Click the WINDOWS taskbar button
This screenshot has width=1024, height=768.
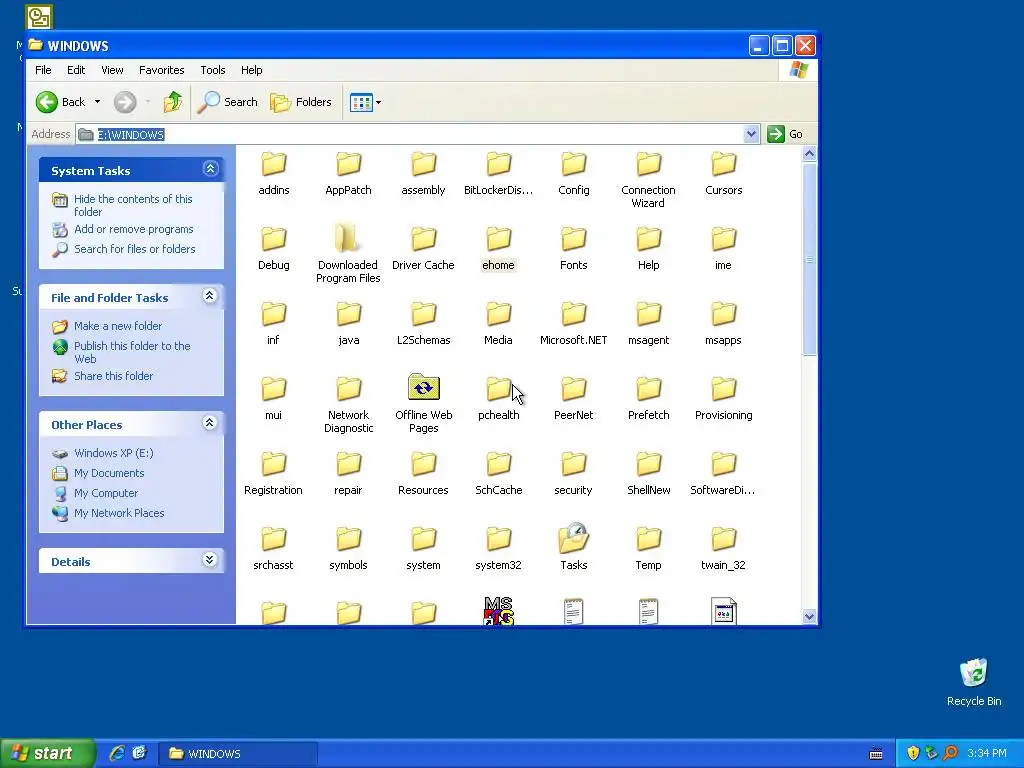(238, 754)
